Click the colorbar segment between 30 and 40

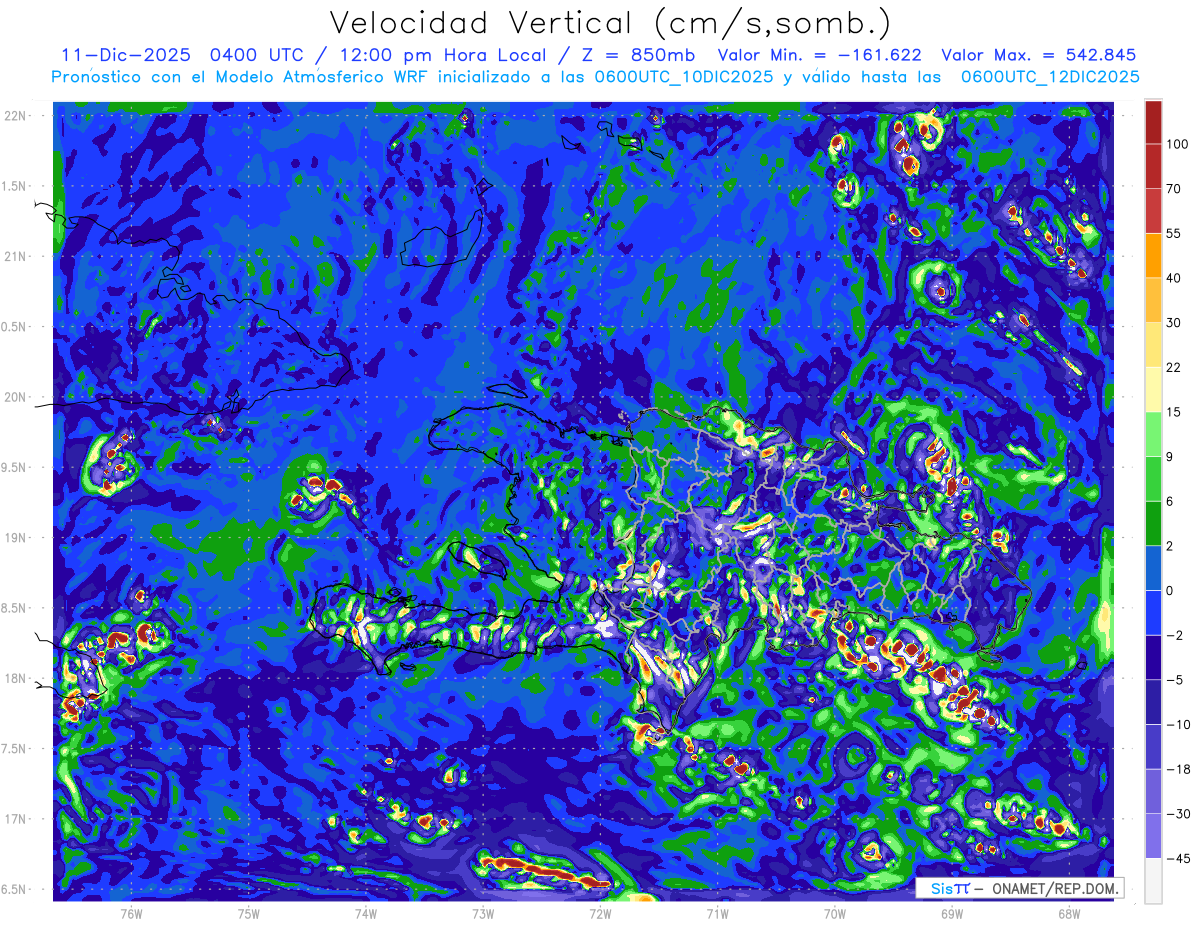[x=1153, y=300]
